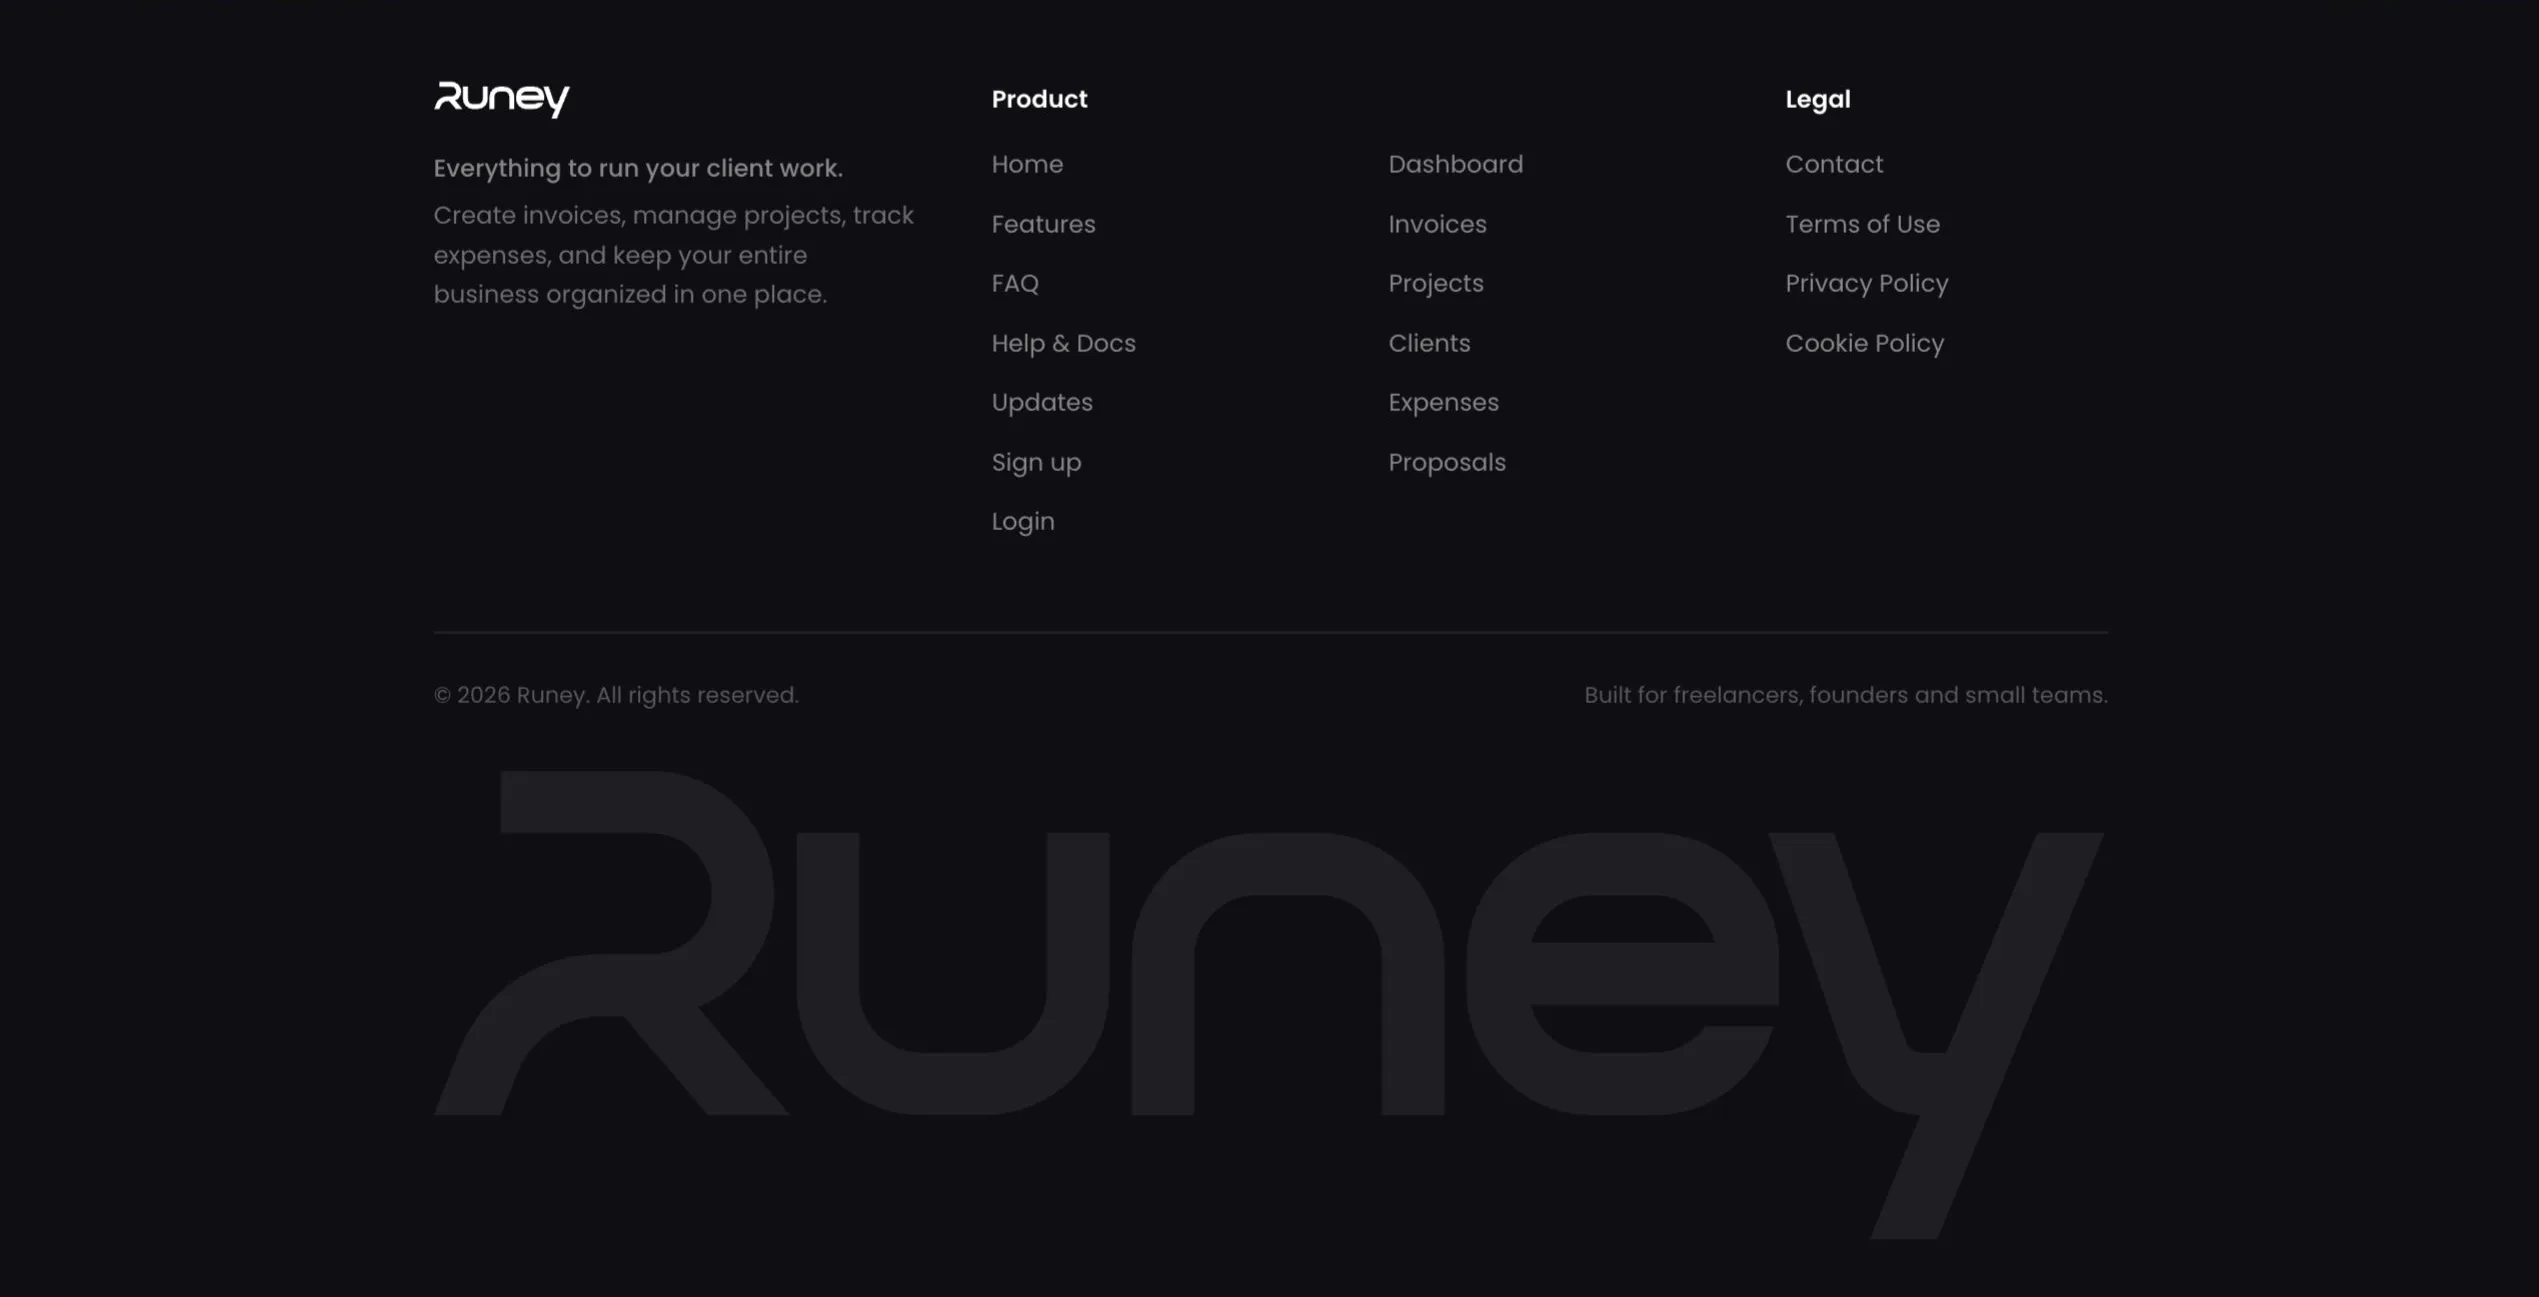Visit the Help & Docs link

pyautogui.click(x=1063, y=343)
